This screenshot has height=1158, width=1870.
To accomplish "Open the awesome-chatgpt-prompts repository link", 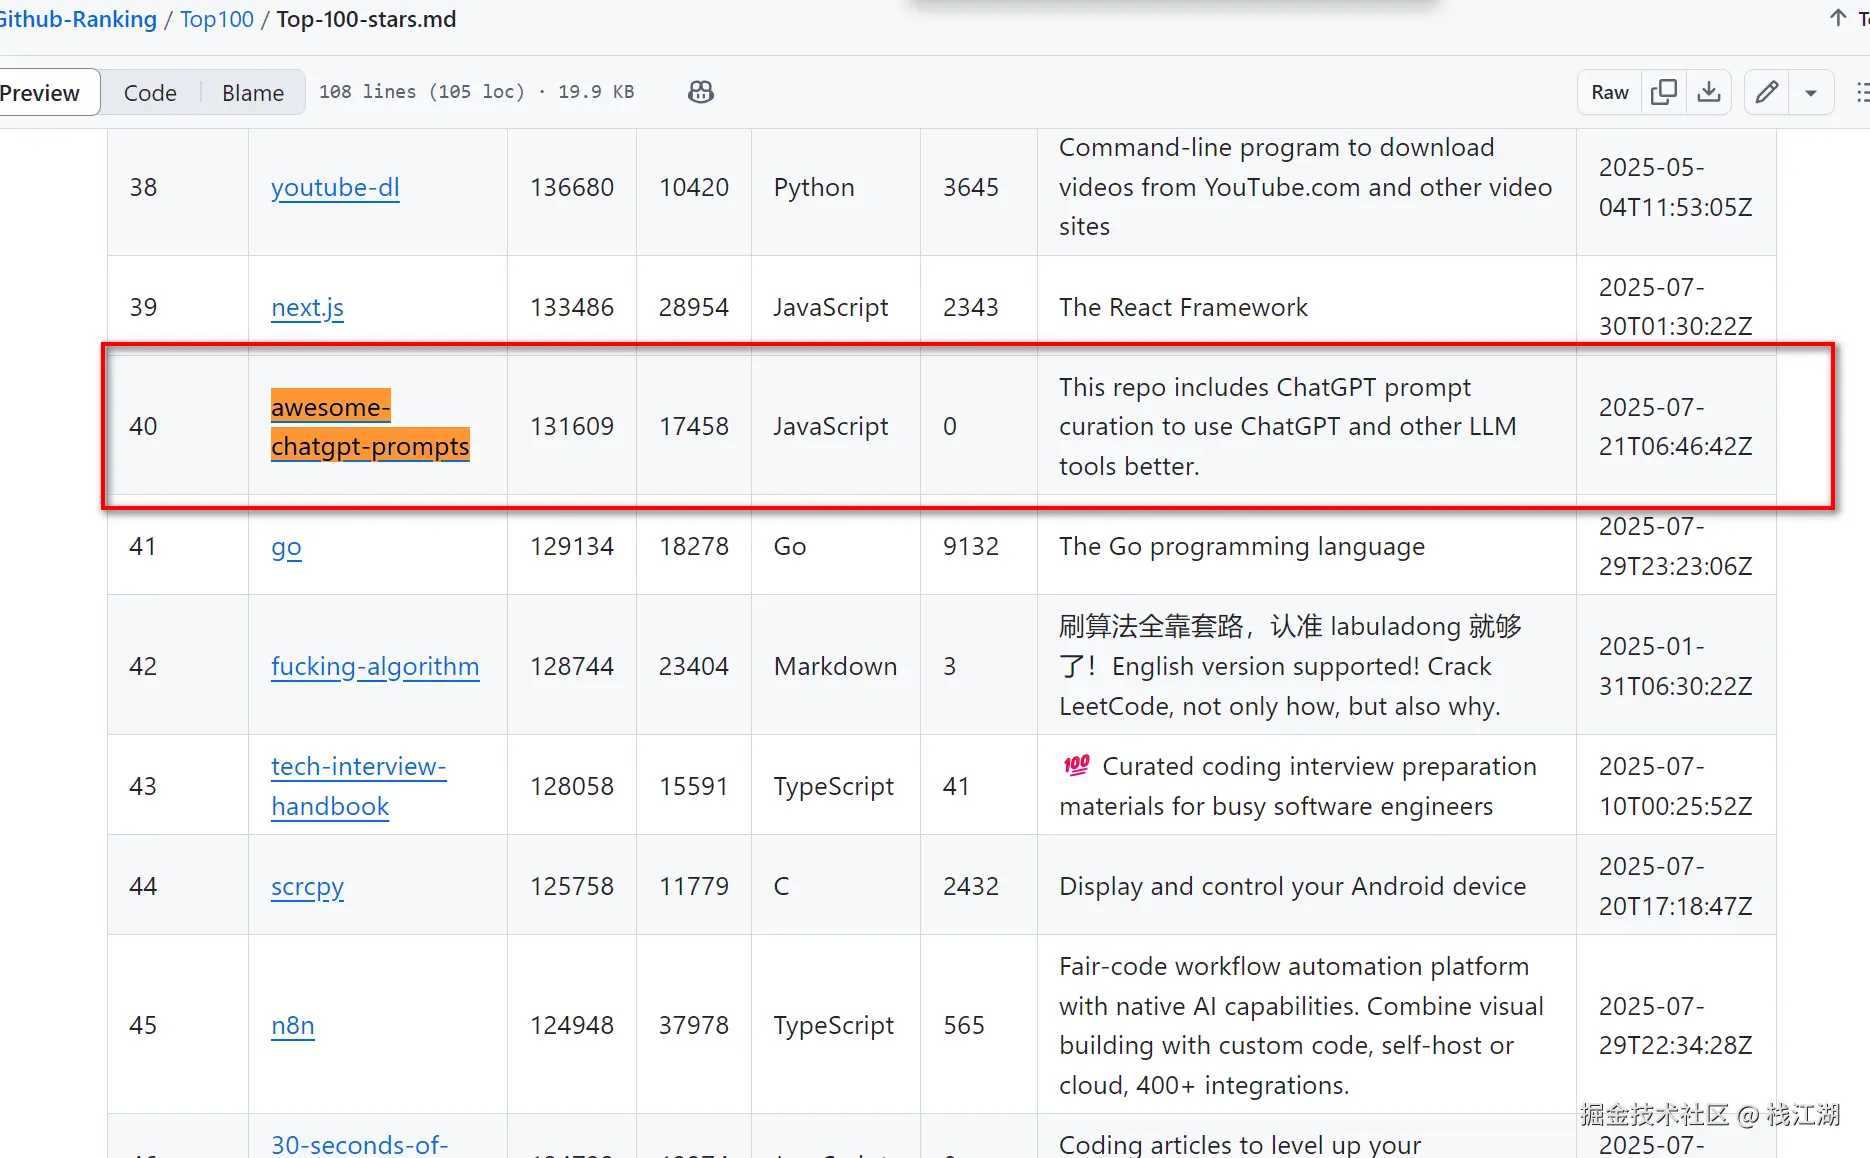I will tap(370, 426).
